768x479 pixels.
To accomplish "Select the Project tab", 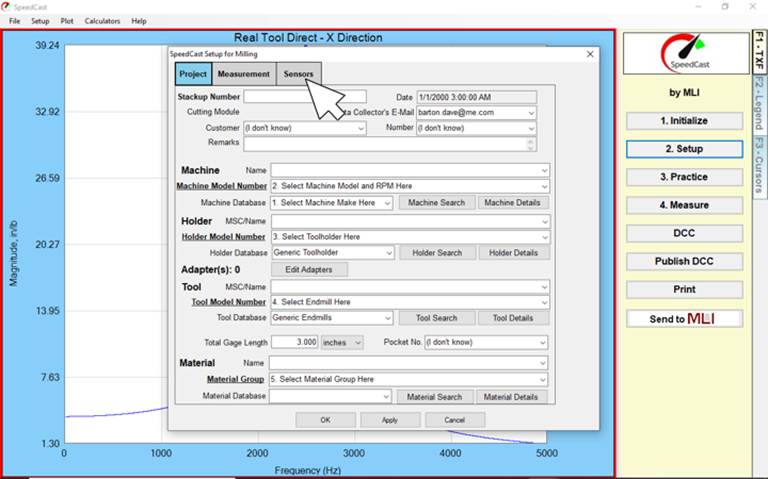I will pos(193,74).
